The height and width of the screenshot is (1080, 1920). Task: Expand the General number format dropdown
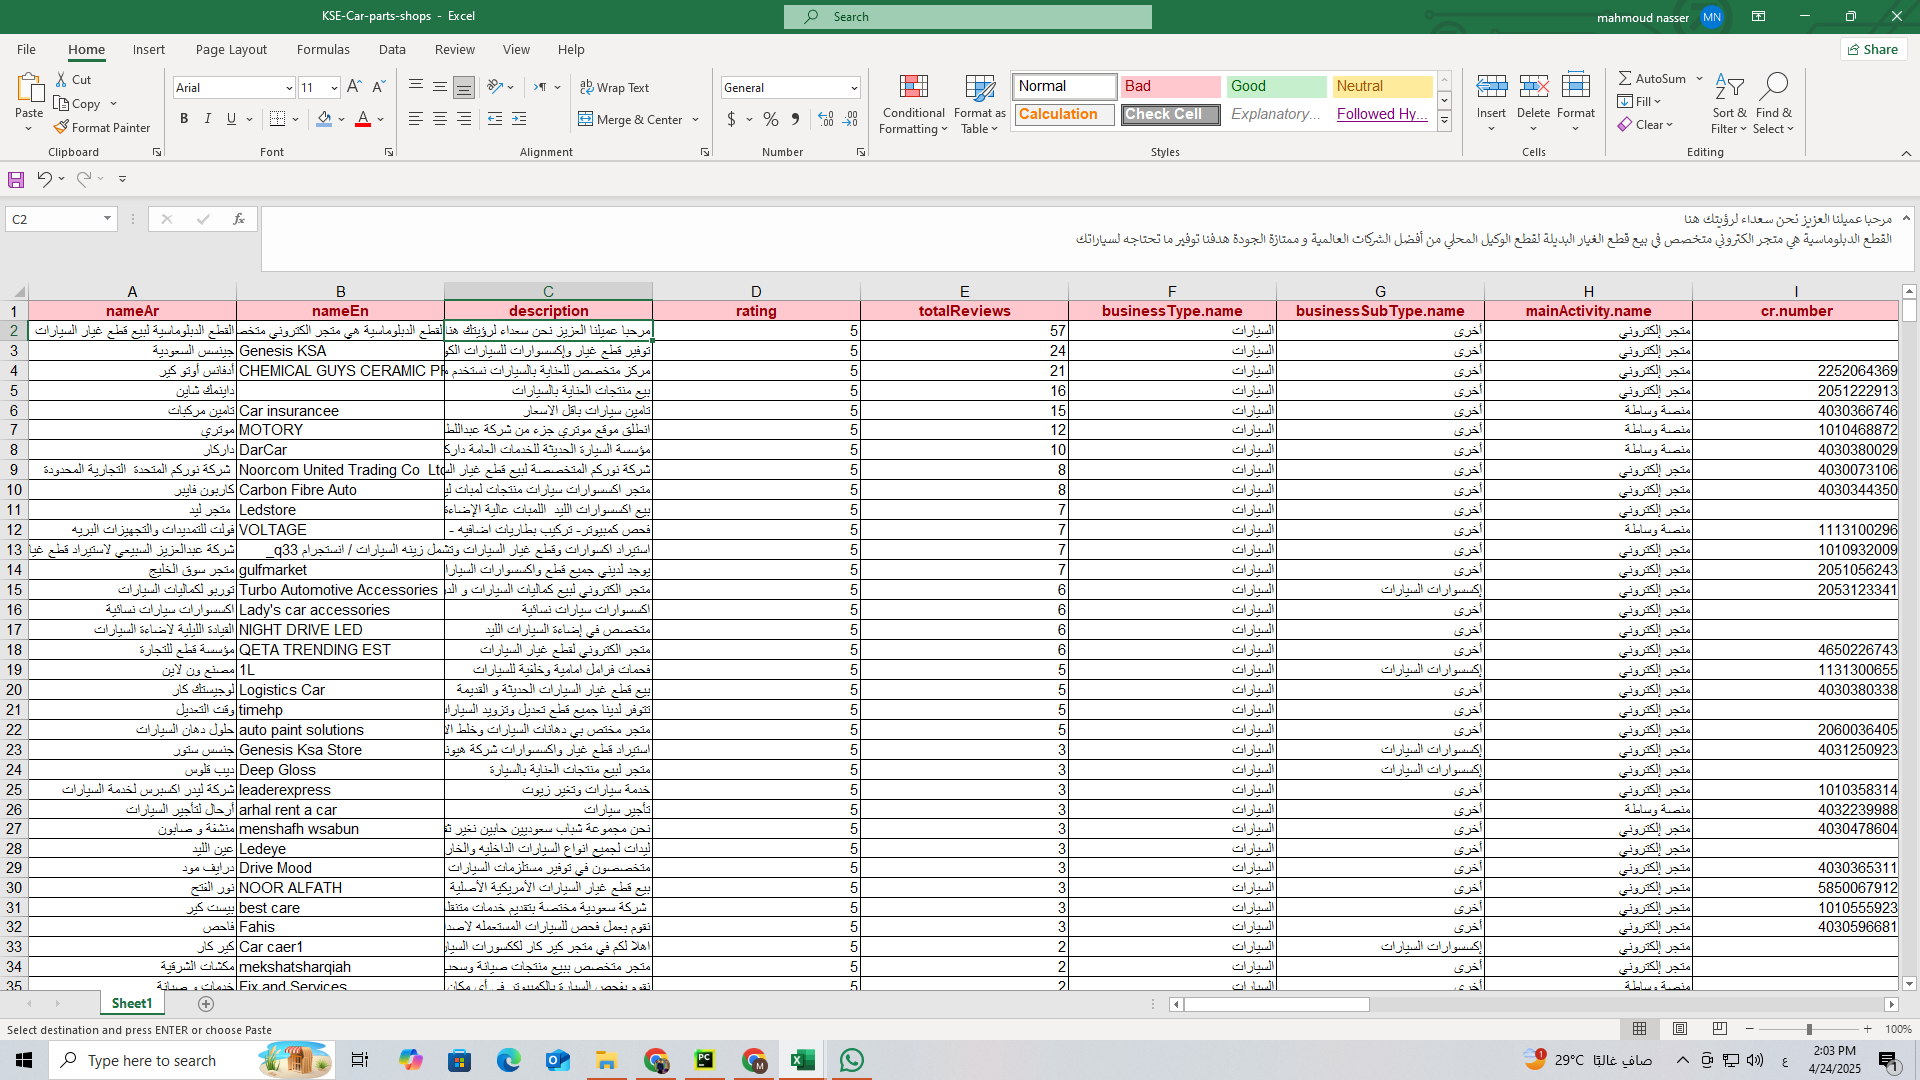[854, 88]
